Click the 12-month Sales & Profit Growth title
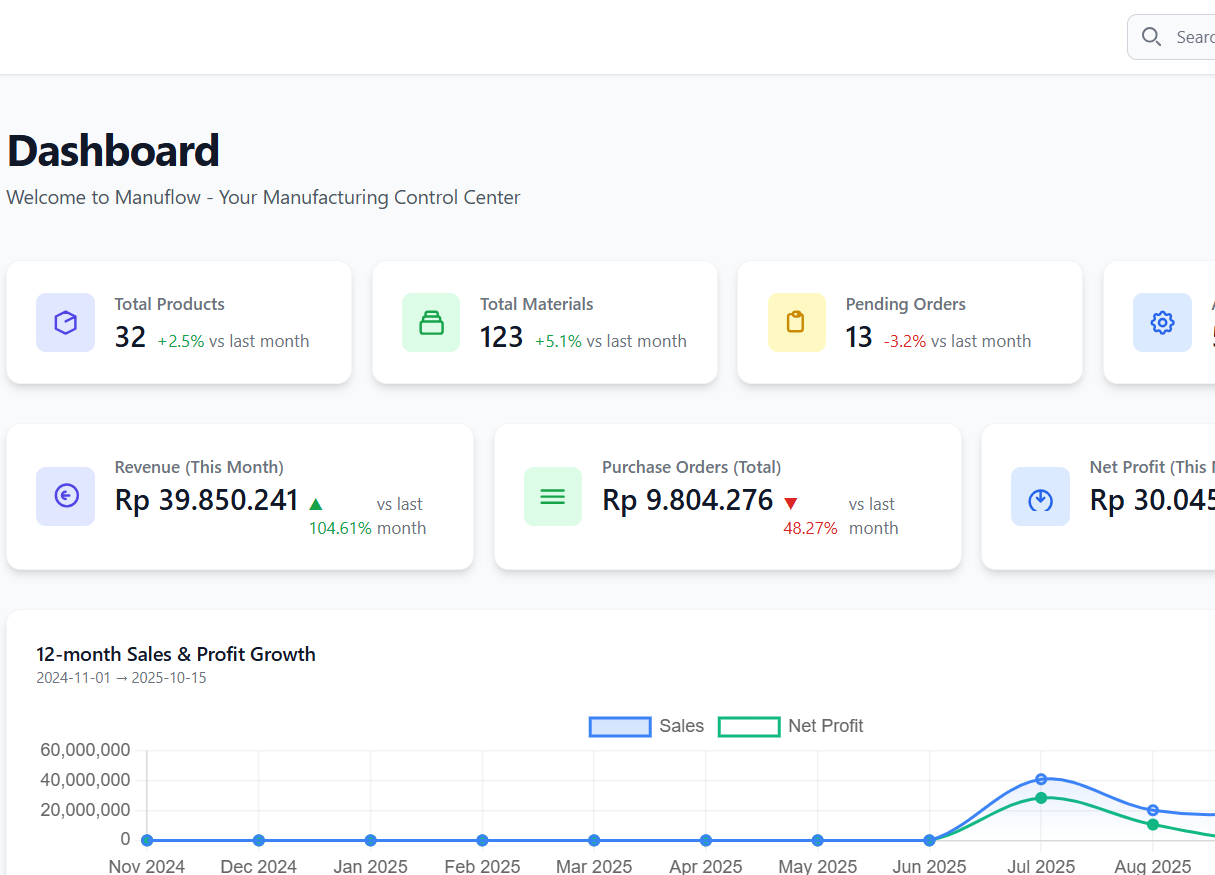1215x875 pixels. coord(176,655)
